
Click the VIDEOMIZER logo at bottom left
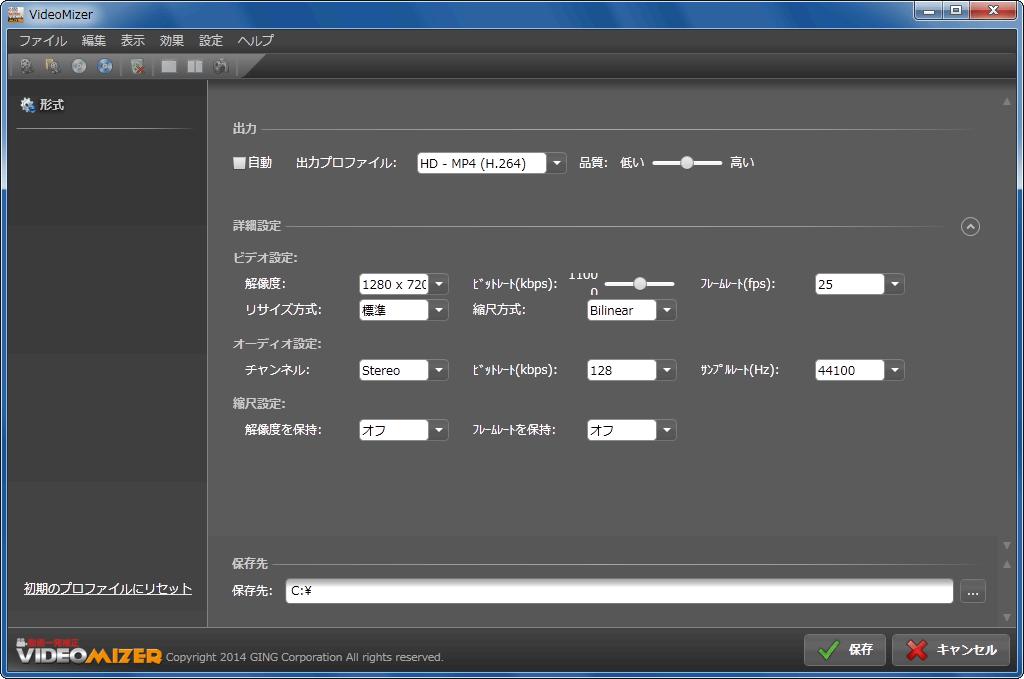coord(89,652)
